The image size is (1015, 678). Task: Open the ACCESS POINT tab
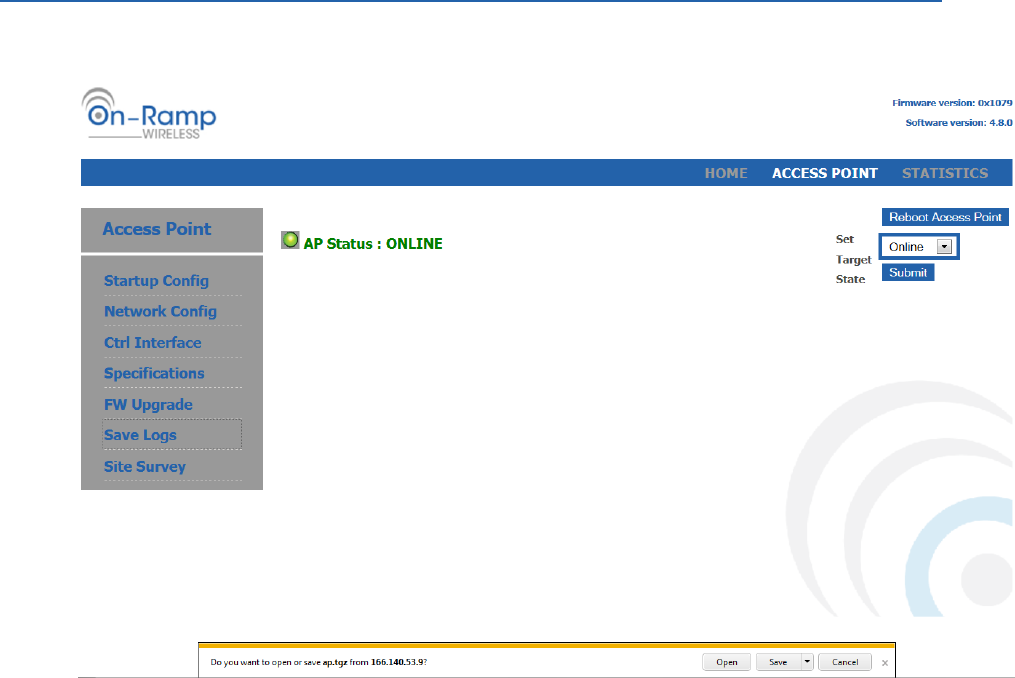pyautogui.click(x=825, y=173)
